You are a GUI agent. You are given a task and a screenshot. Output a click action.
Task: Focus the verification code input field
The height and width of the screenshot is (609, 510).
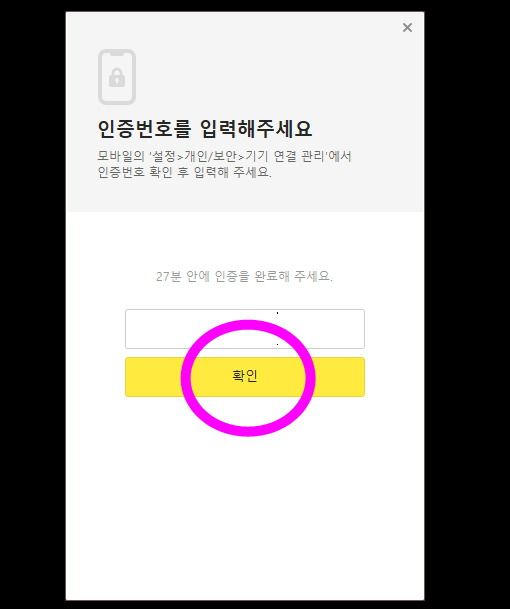(x=245, y=329)
